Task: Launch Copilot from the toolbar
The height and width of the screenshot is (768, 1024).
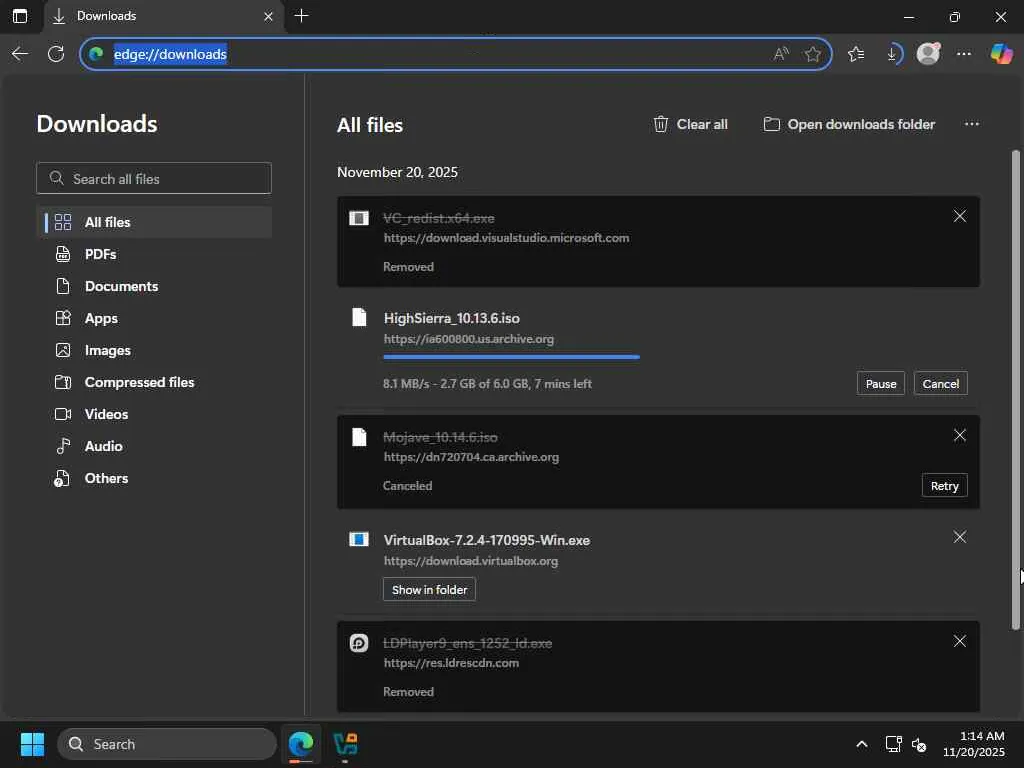Action: click(1001, 54)
